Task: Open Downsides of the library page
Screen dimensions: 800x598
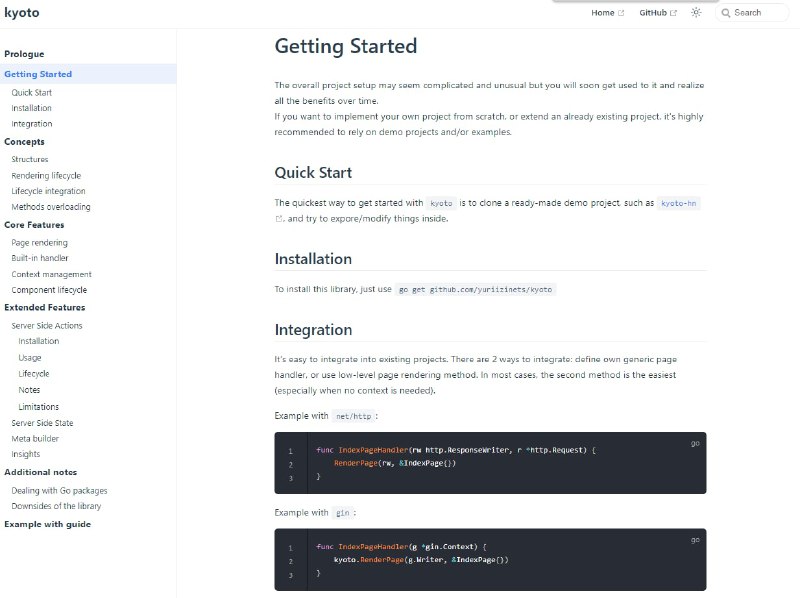Action: click(x=56, y=506)
